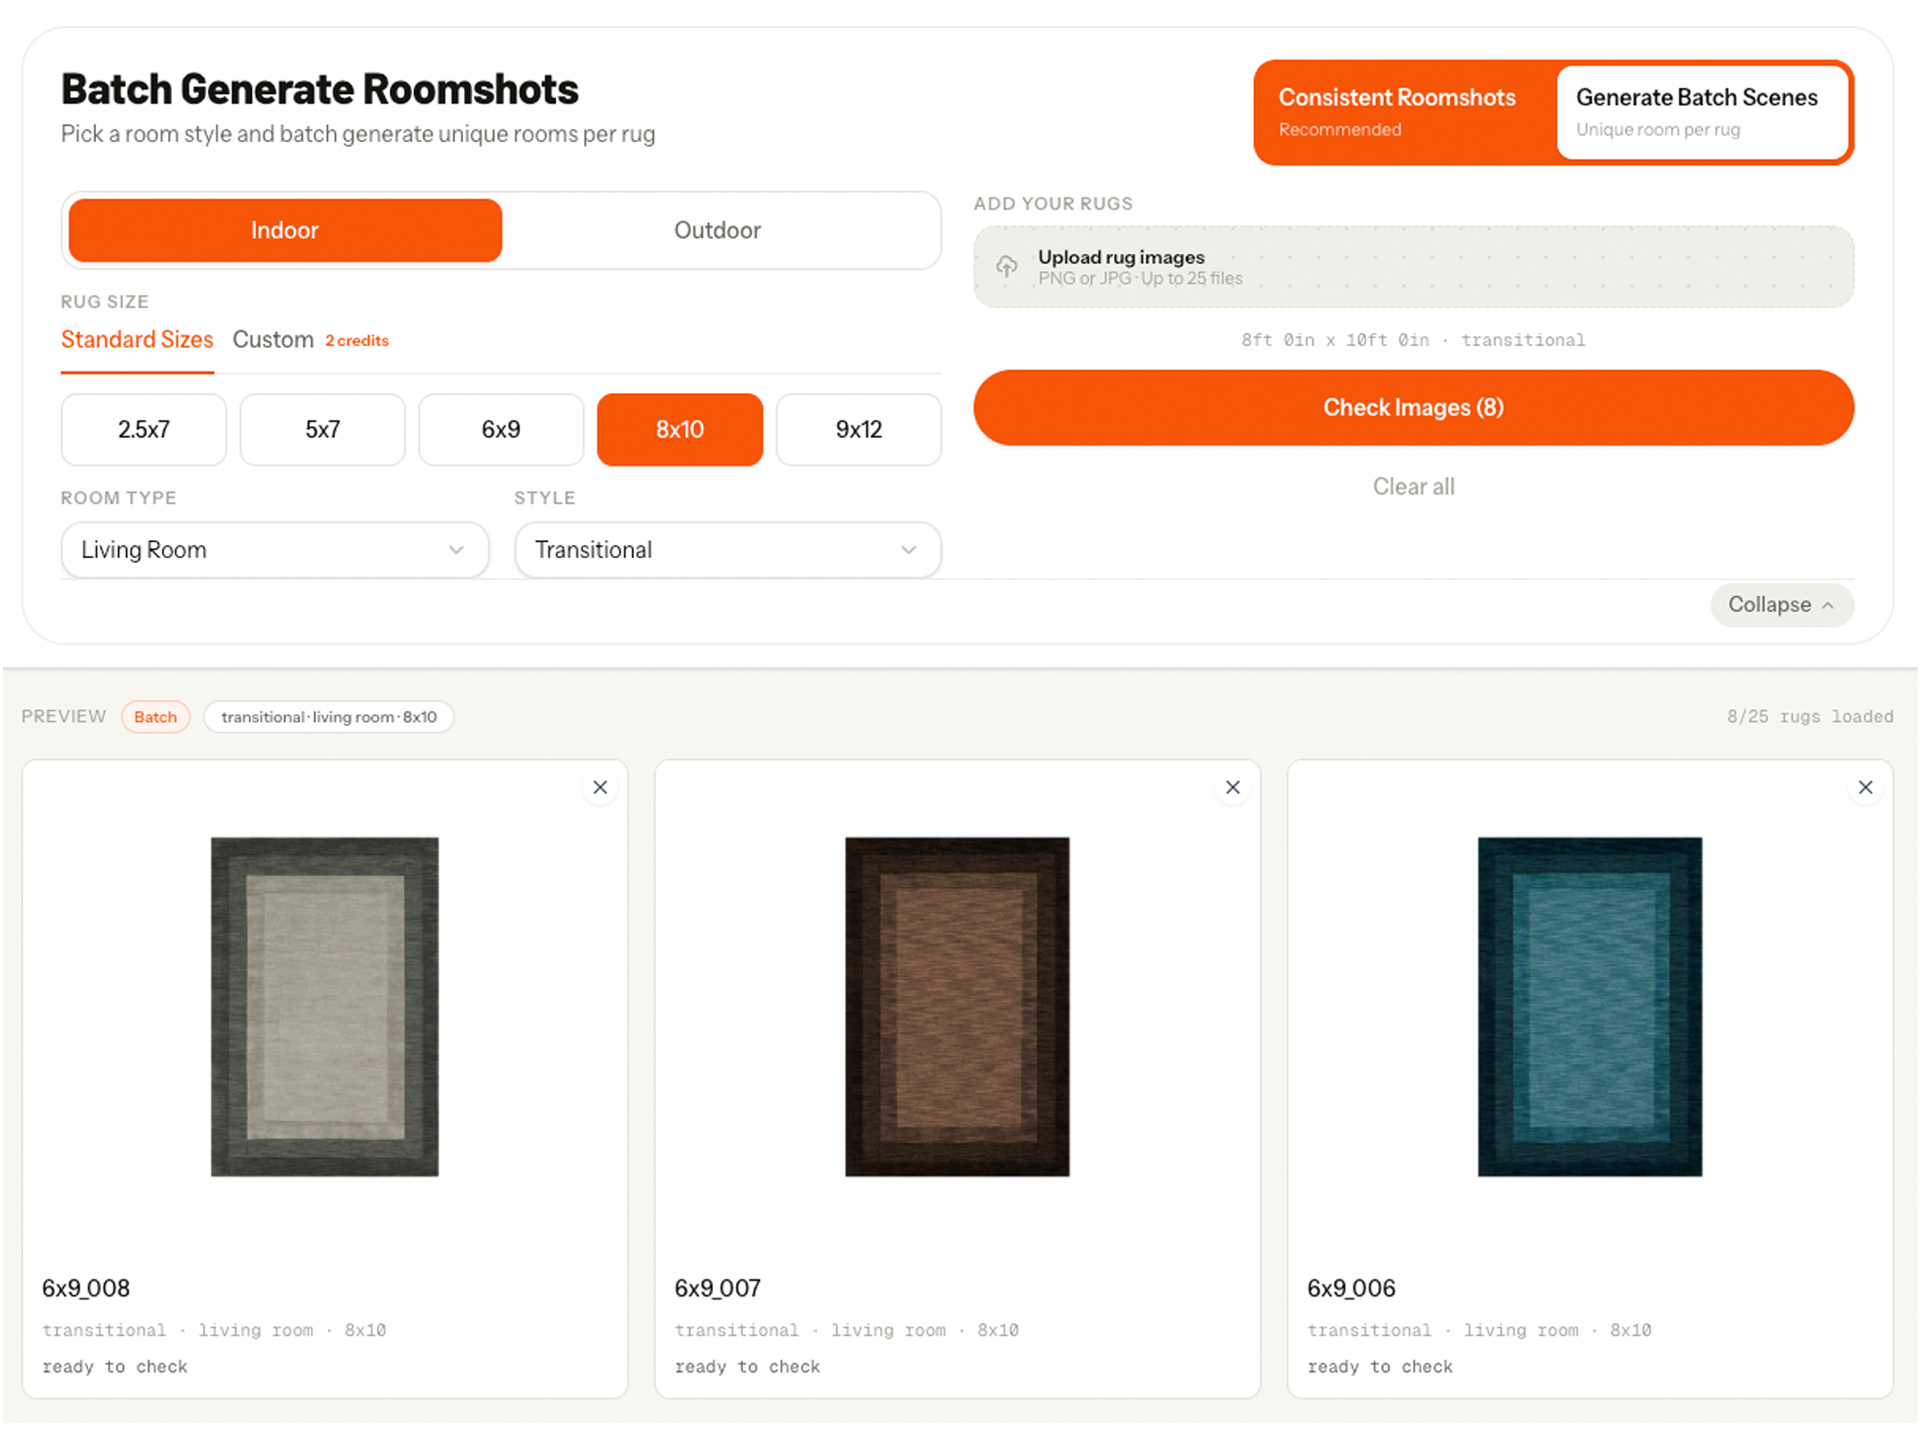Remove the 6x9_008 rug preview
Viewport: 1920px width, 1440px height.
[600, 787]
